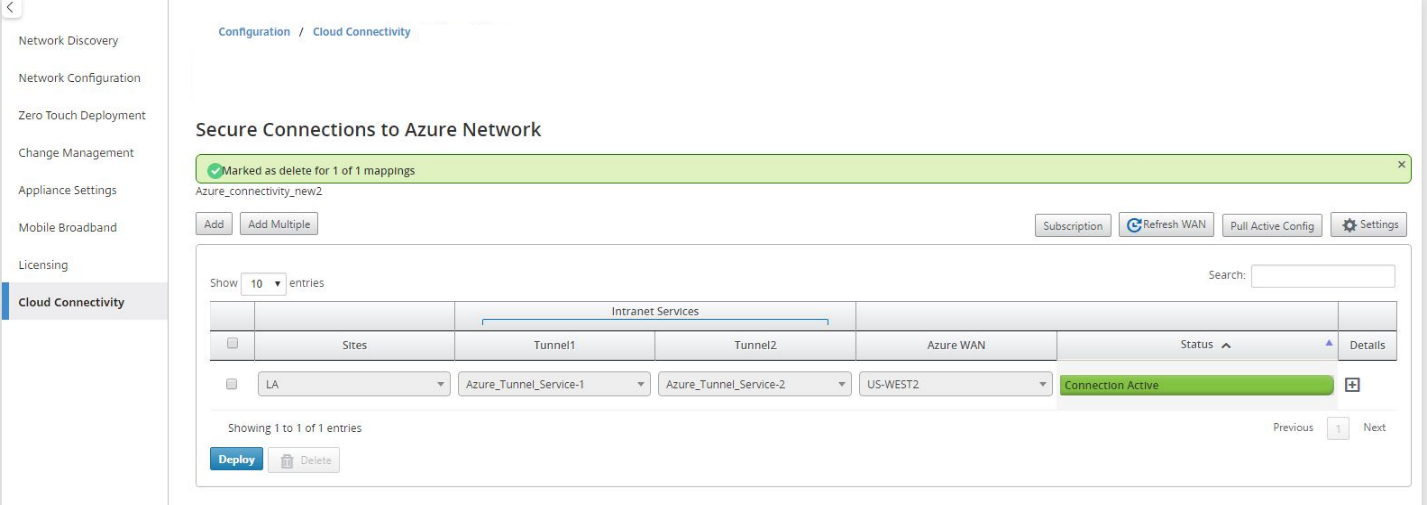1427x505 pixels.
Task: Open Network Discovery in the sidebar
Action: coord(68,41)
